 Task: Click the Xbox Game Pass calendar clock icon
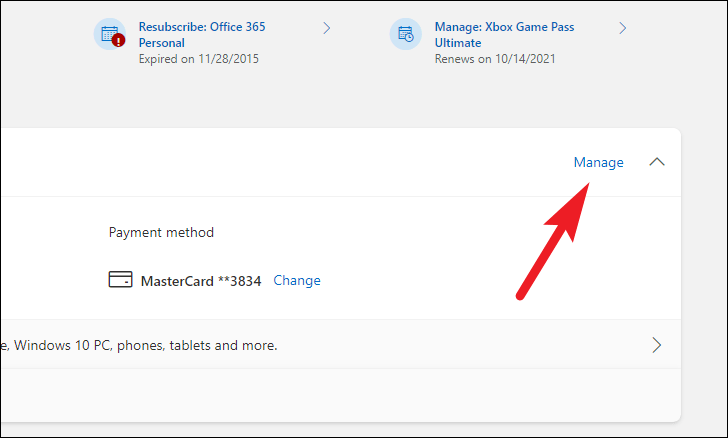click(x=406, y=34)
